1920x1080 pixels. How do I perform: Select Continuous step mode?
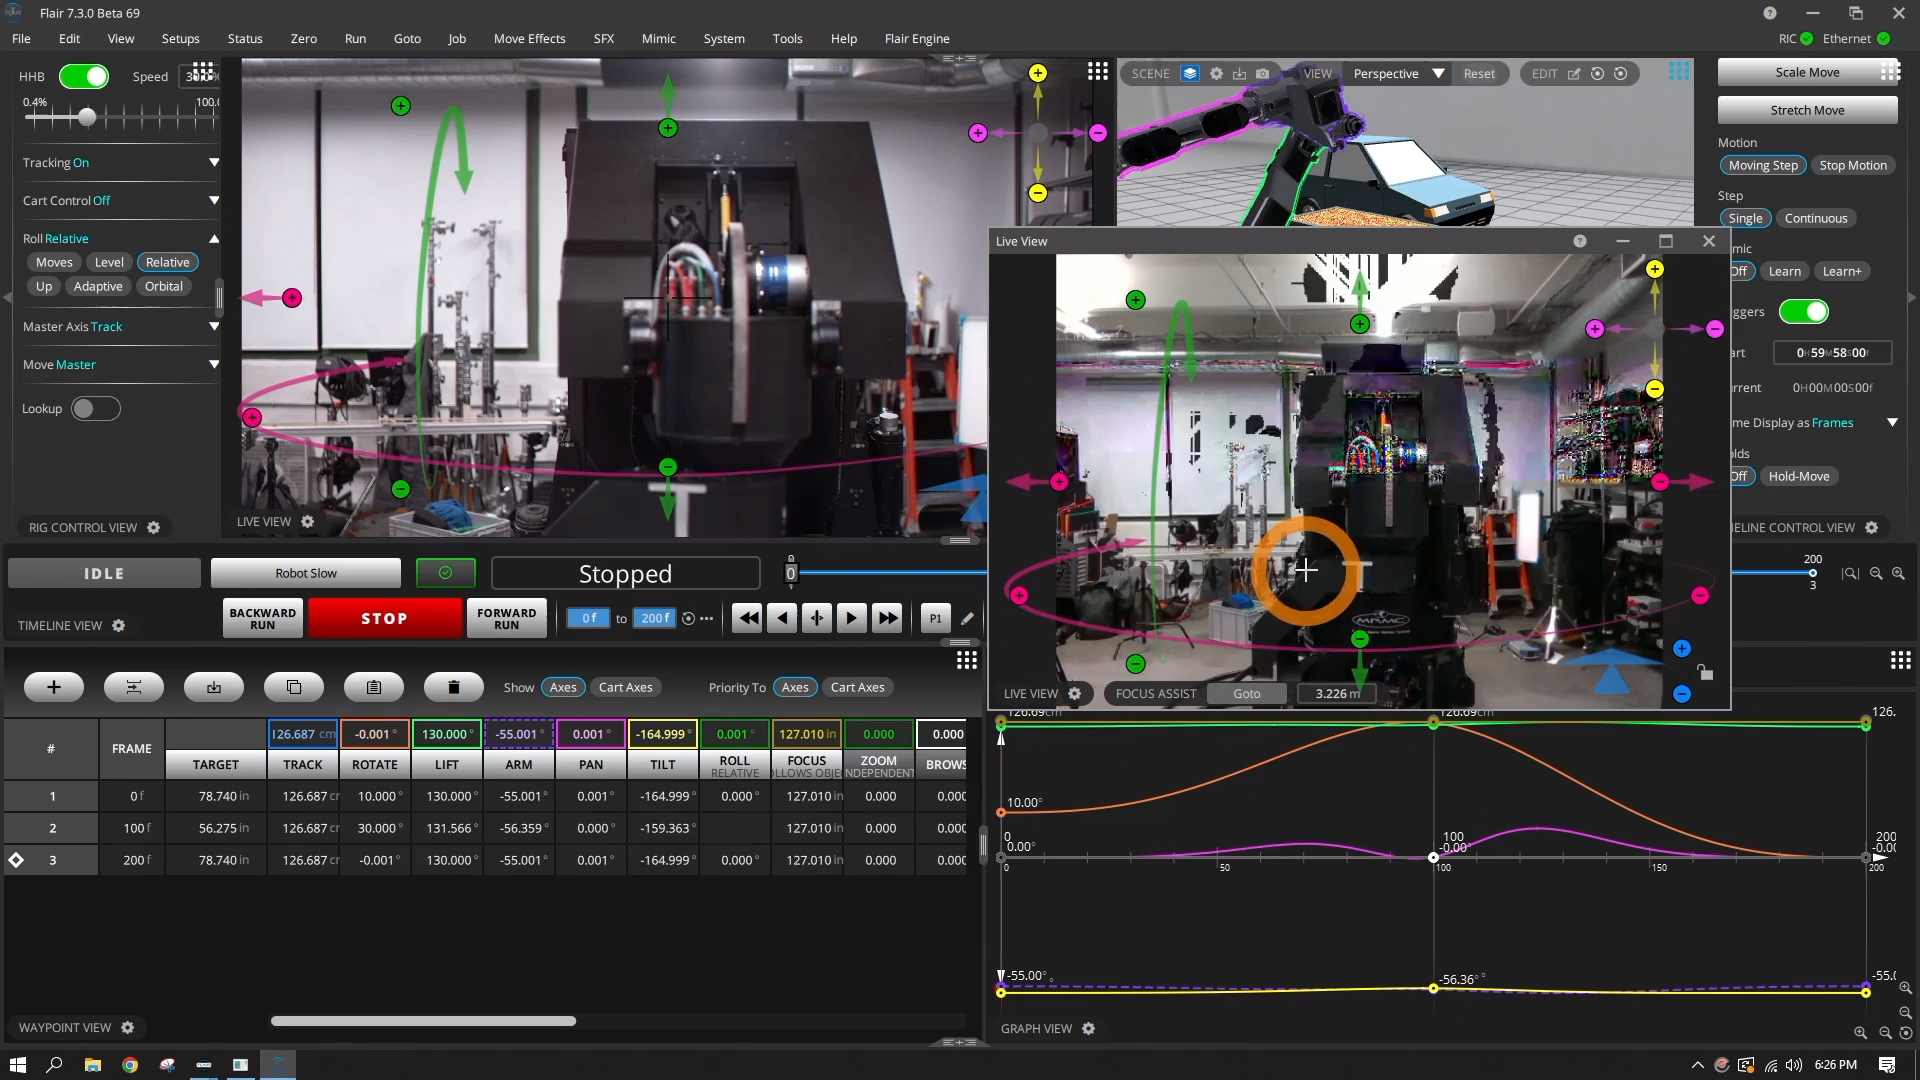pos(1816,218)
